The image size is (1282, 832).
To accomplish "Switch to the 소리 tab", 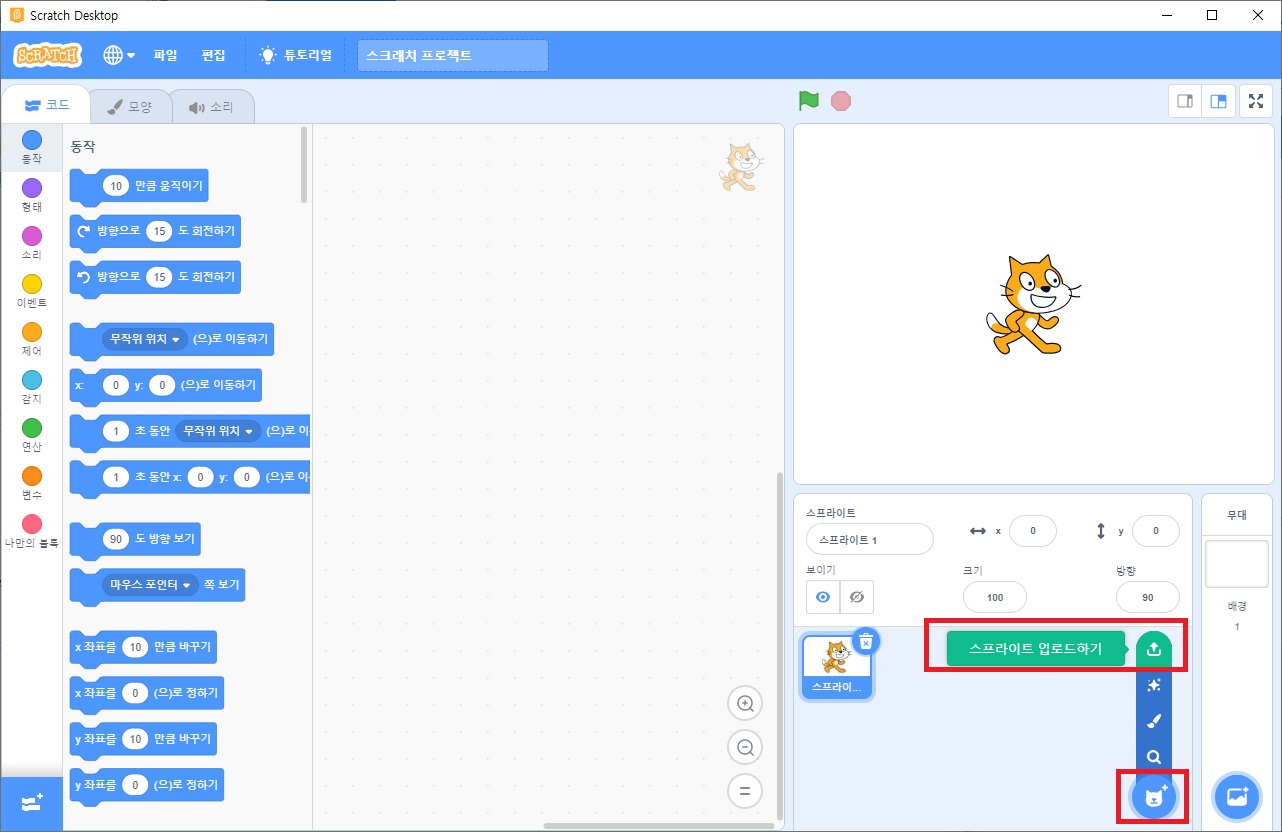I will pos(211,106).
